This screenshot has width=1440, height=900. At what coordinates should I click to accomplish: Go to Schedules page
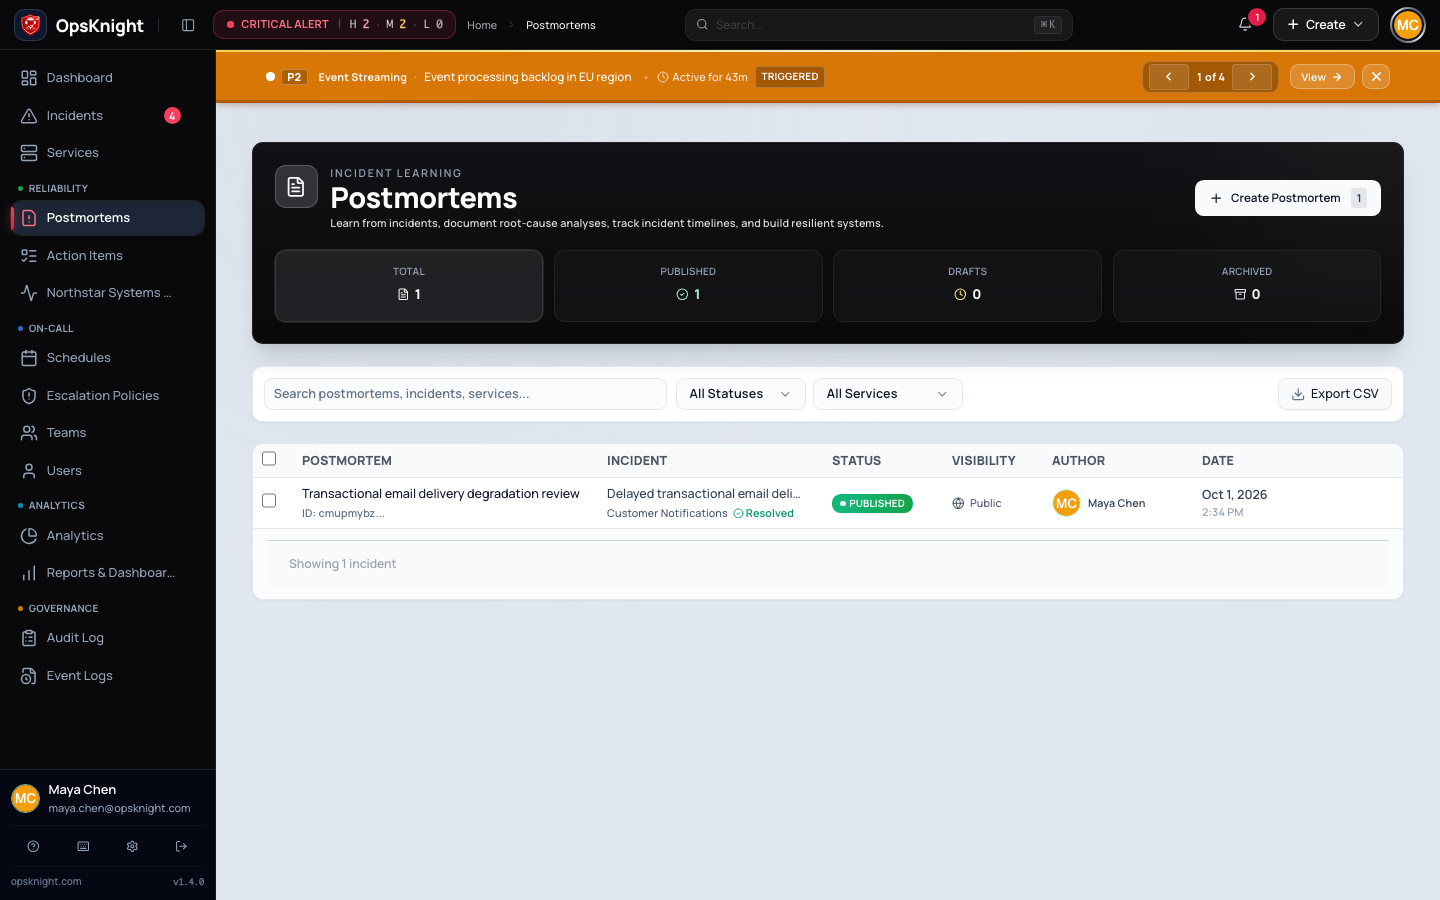pyautogui.click(x=108, y=358)
